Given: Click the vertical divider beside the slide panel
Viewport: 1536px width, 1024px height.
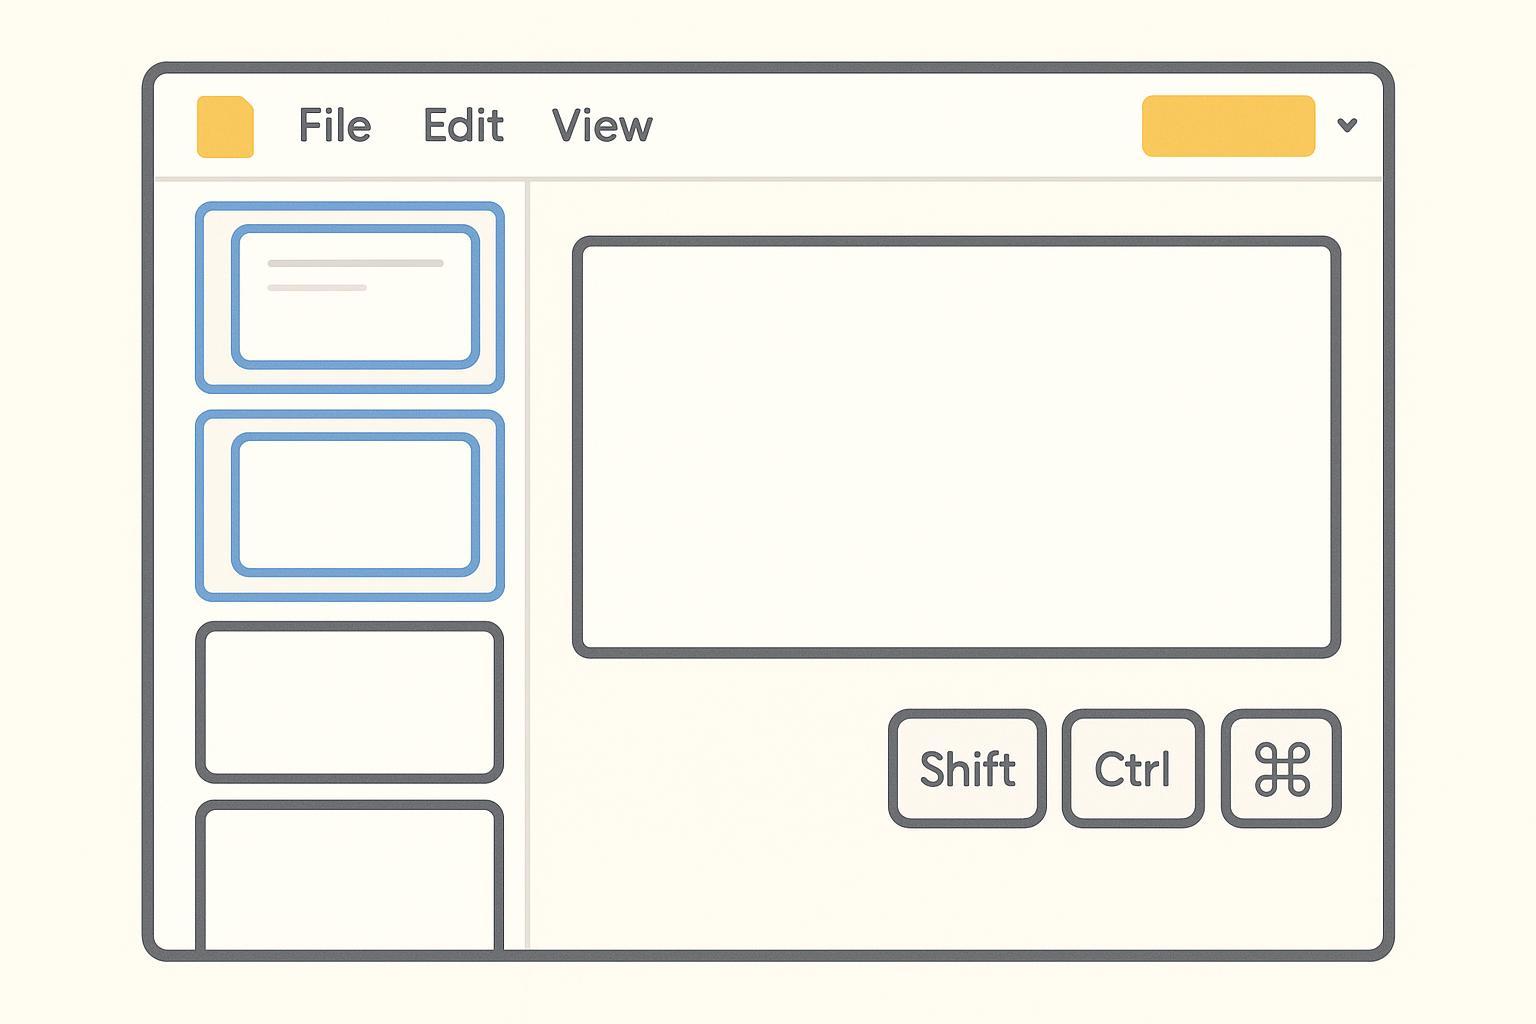Looking at the screenshot, I should pos(527,560).
